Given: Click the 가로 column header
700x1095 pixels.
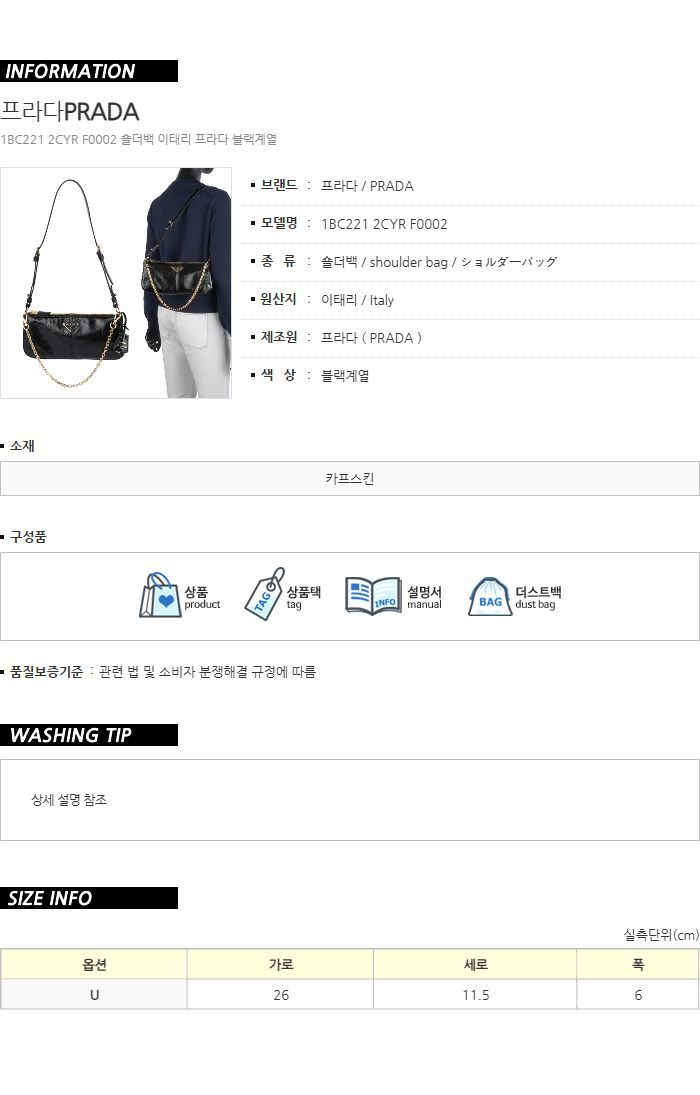Looking at the screenshot, I should coord(280,964).
